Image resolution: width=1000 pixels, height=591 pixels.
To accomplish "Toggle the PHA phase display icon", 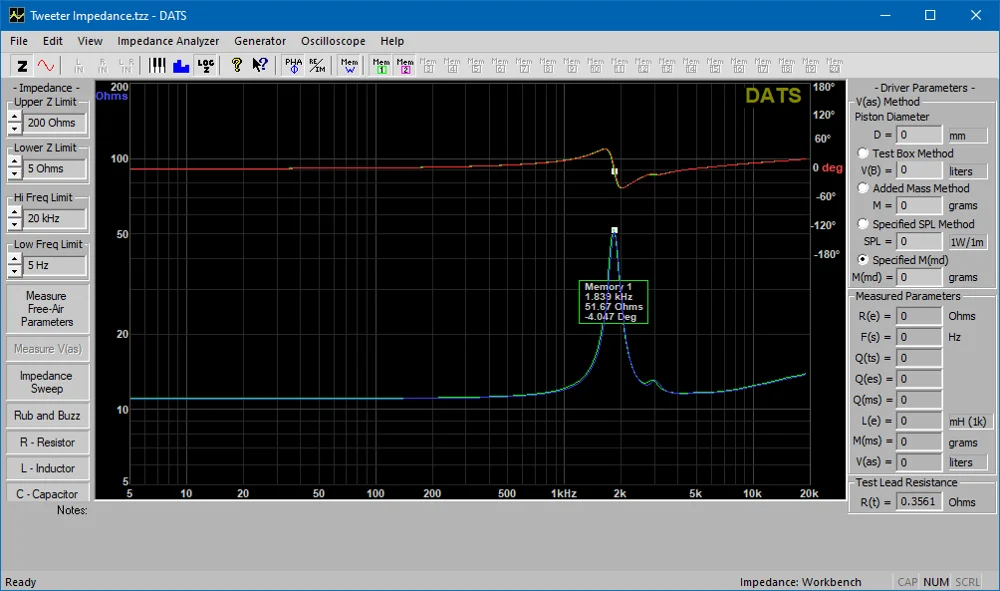I will [293, 66].
